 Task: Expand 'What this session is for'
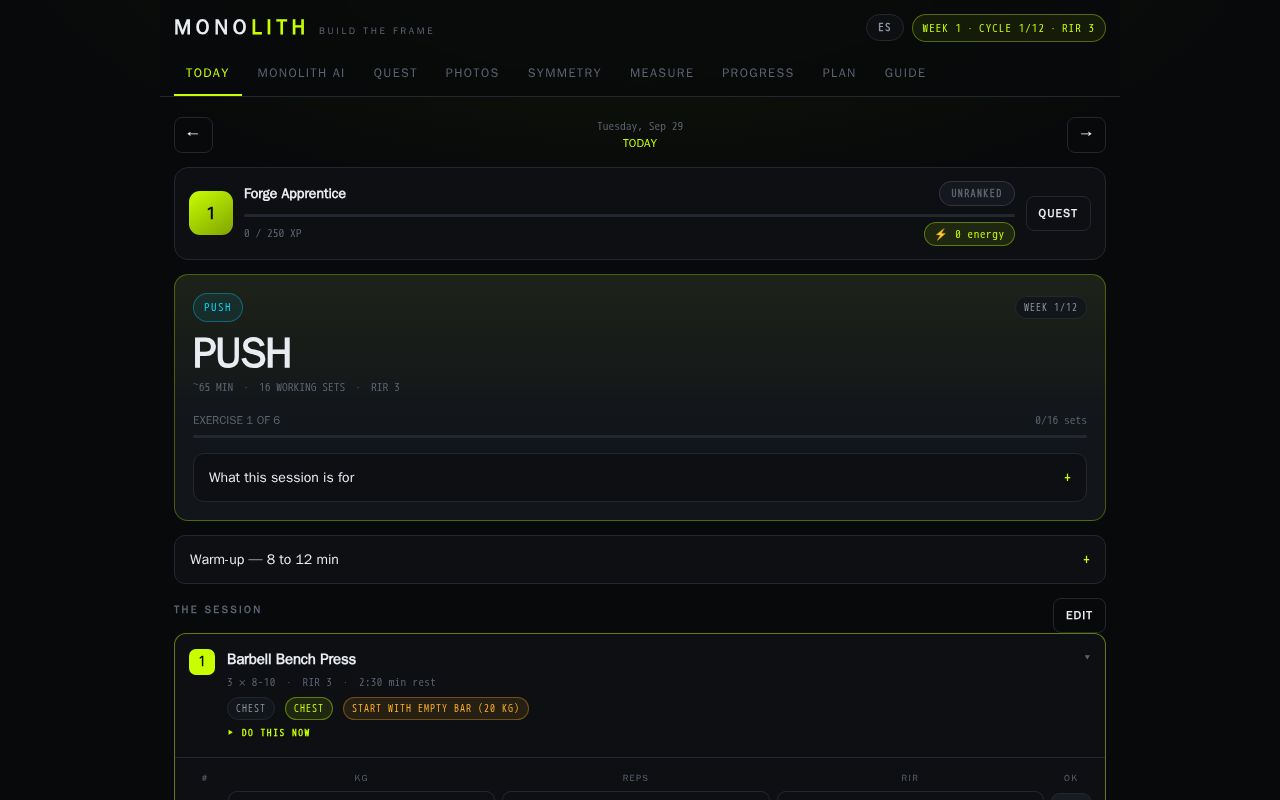pyautogui.click(x=640, y=477)
